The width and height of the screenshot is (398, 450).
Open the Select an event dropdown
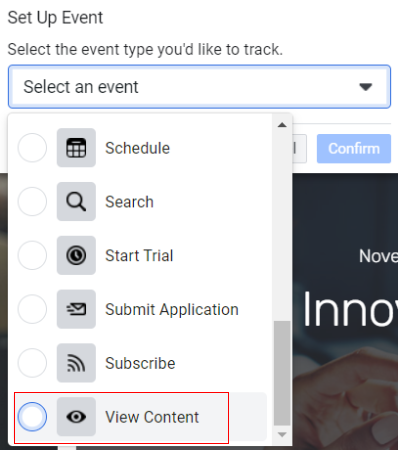pos(199,87)
